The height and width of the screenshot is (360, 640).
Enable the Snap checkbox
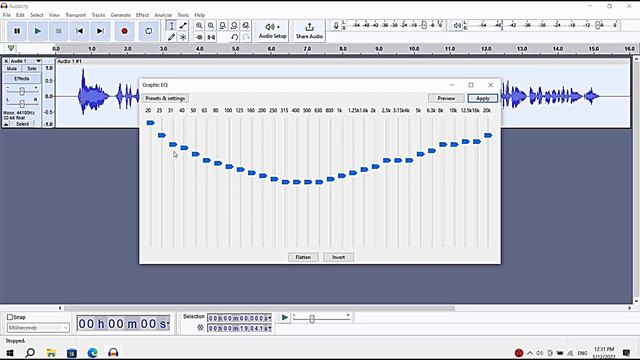[x=10, y=317]
